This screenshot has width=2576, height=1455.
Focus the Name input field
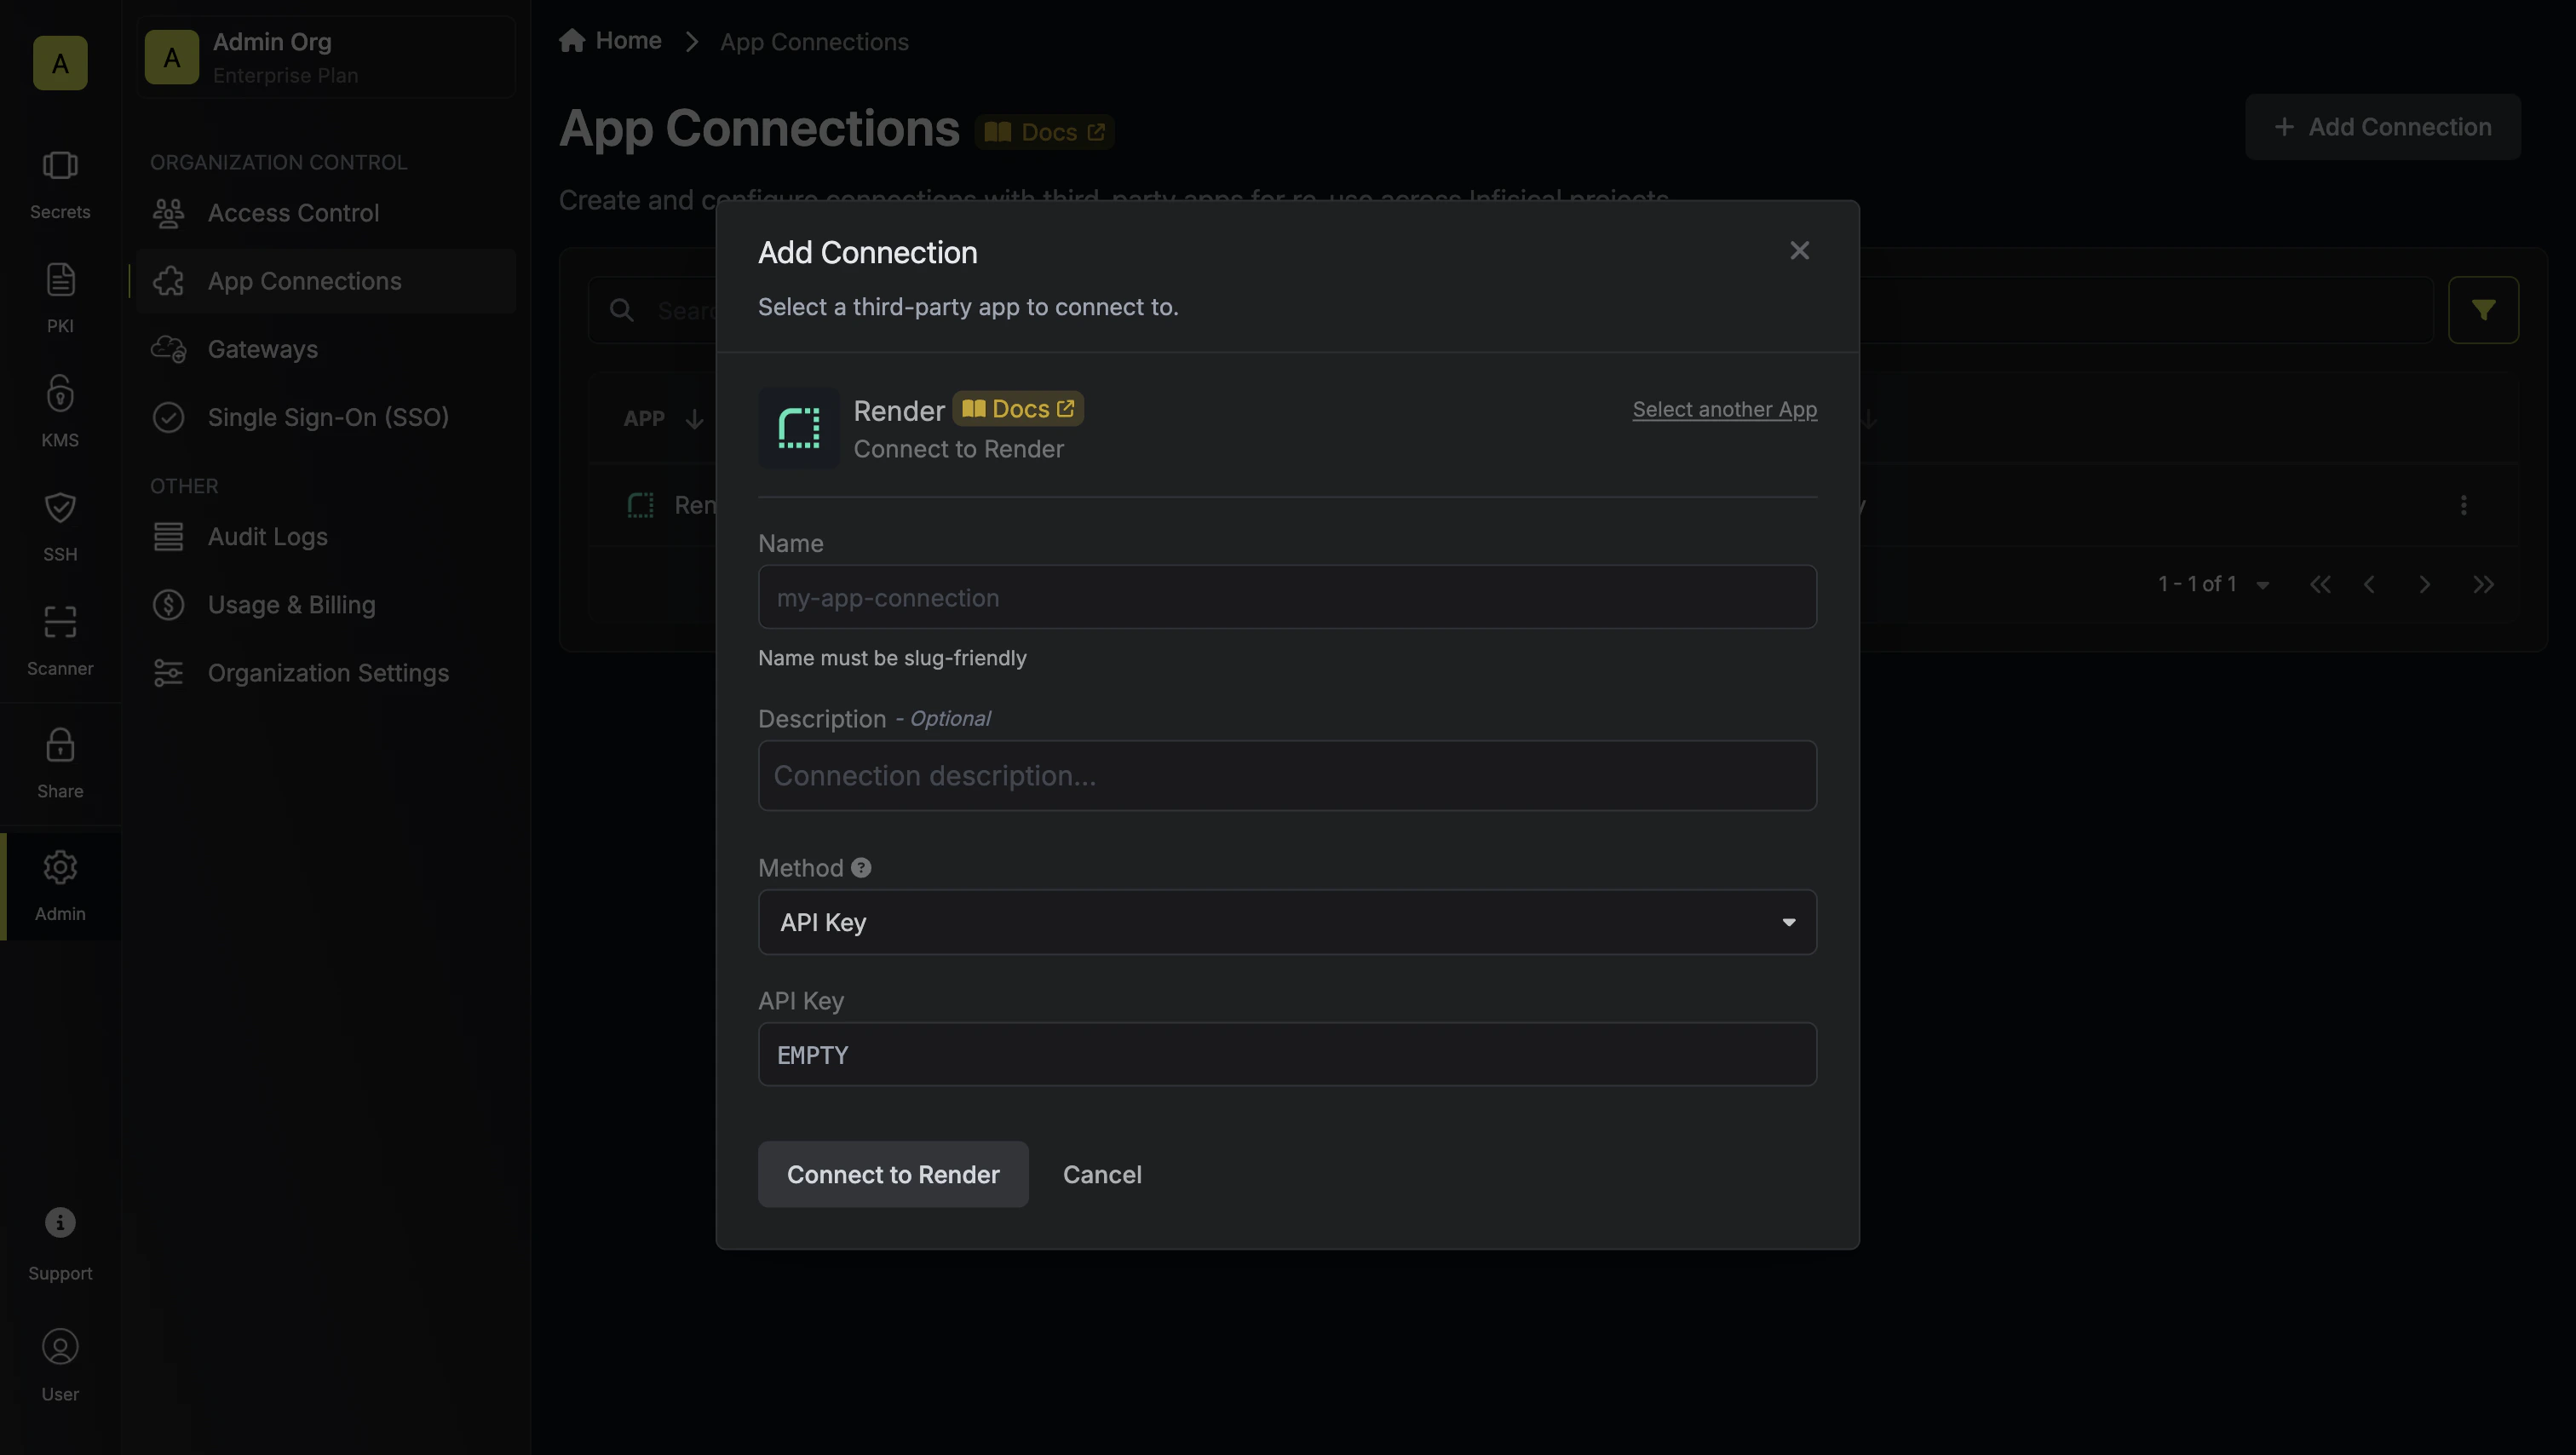(1287, 597)
